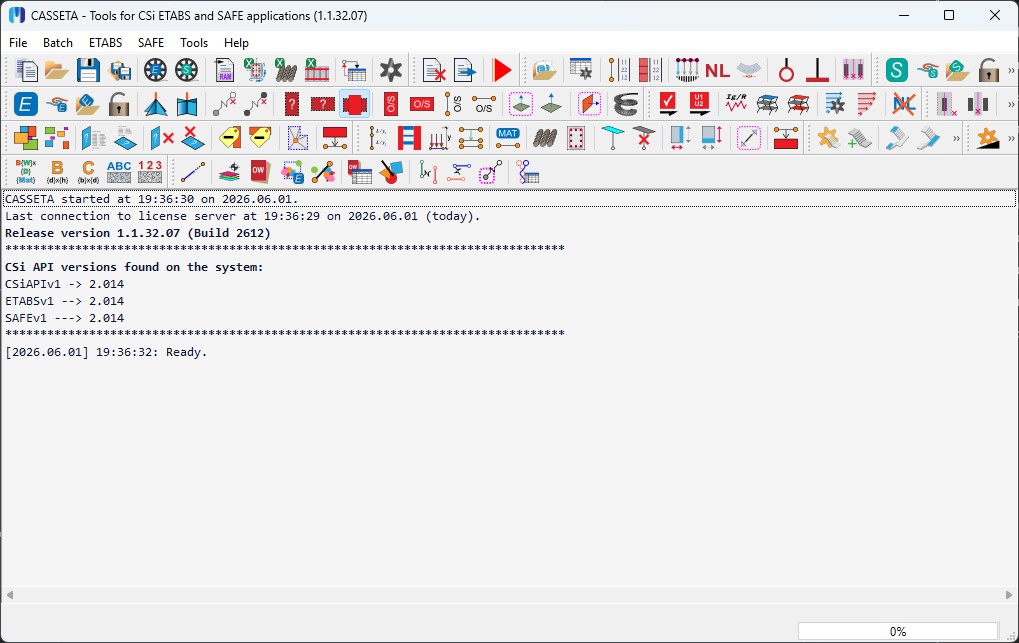Click the blue 'ABC' text icon
1019x643 pixels.
(119, 172)
